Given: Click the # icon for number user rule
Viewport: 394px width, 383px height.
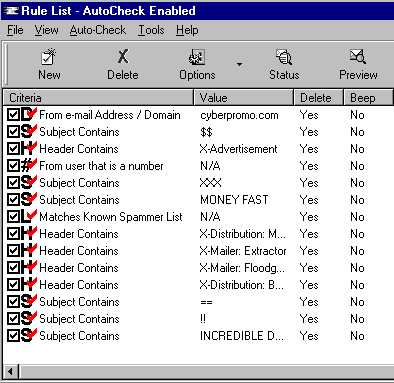Looking at the screenshot, I should point(28,166).
